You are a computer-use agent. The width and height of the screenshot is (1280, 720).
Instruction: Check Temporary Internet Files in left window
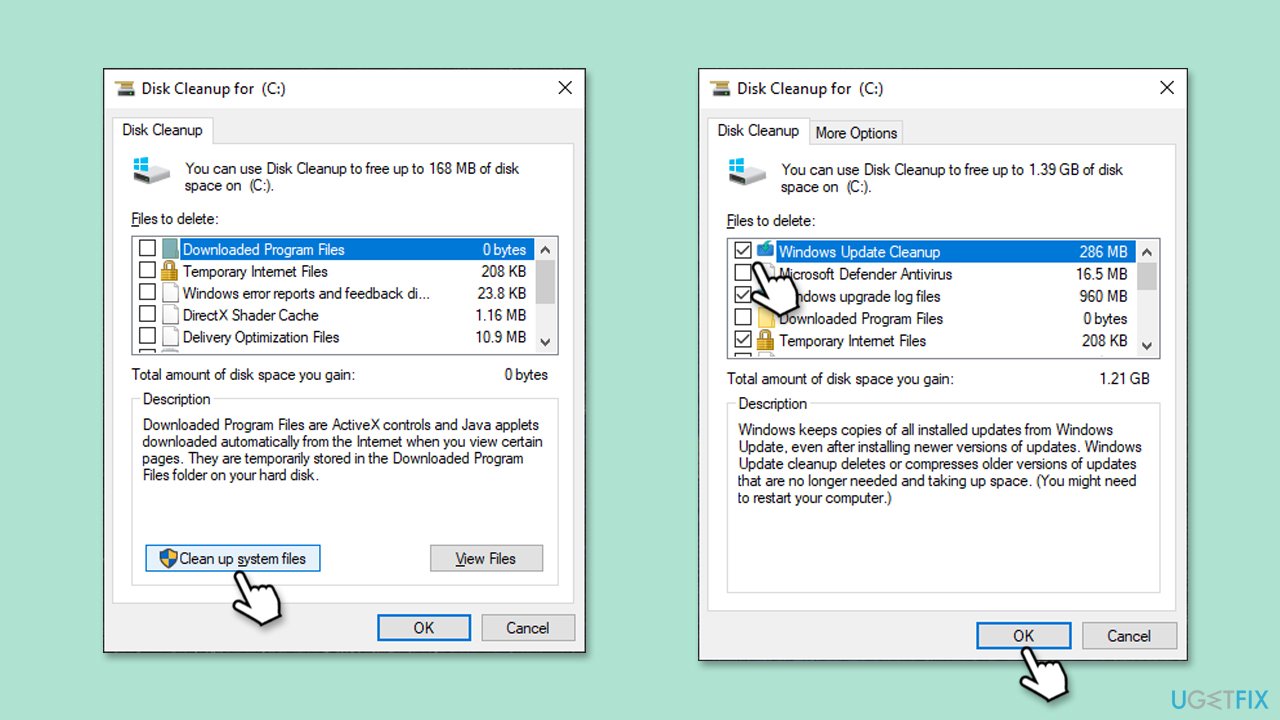click(x=147, y=271)
